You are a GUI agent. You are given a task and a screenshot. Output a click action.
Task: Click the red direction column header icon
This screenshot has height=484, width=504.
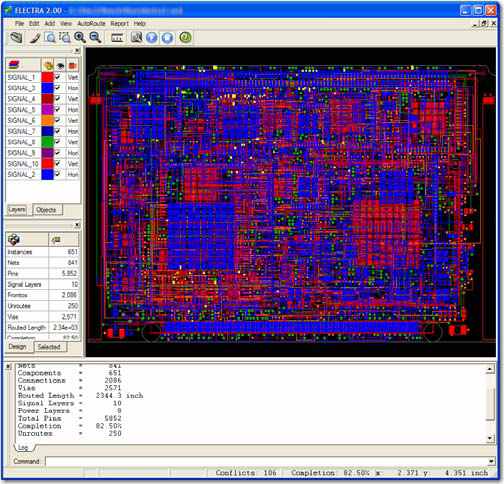click(72, 65)
